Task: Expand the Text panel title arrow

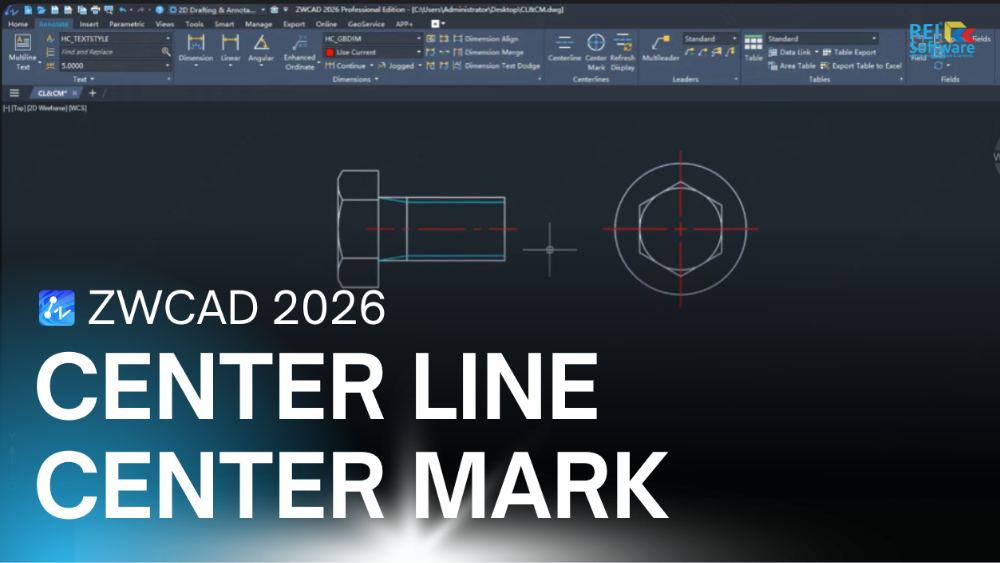Action: pos(92,79)
